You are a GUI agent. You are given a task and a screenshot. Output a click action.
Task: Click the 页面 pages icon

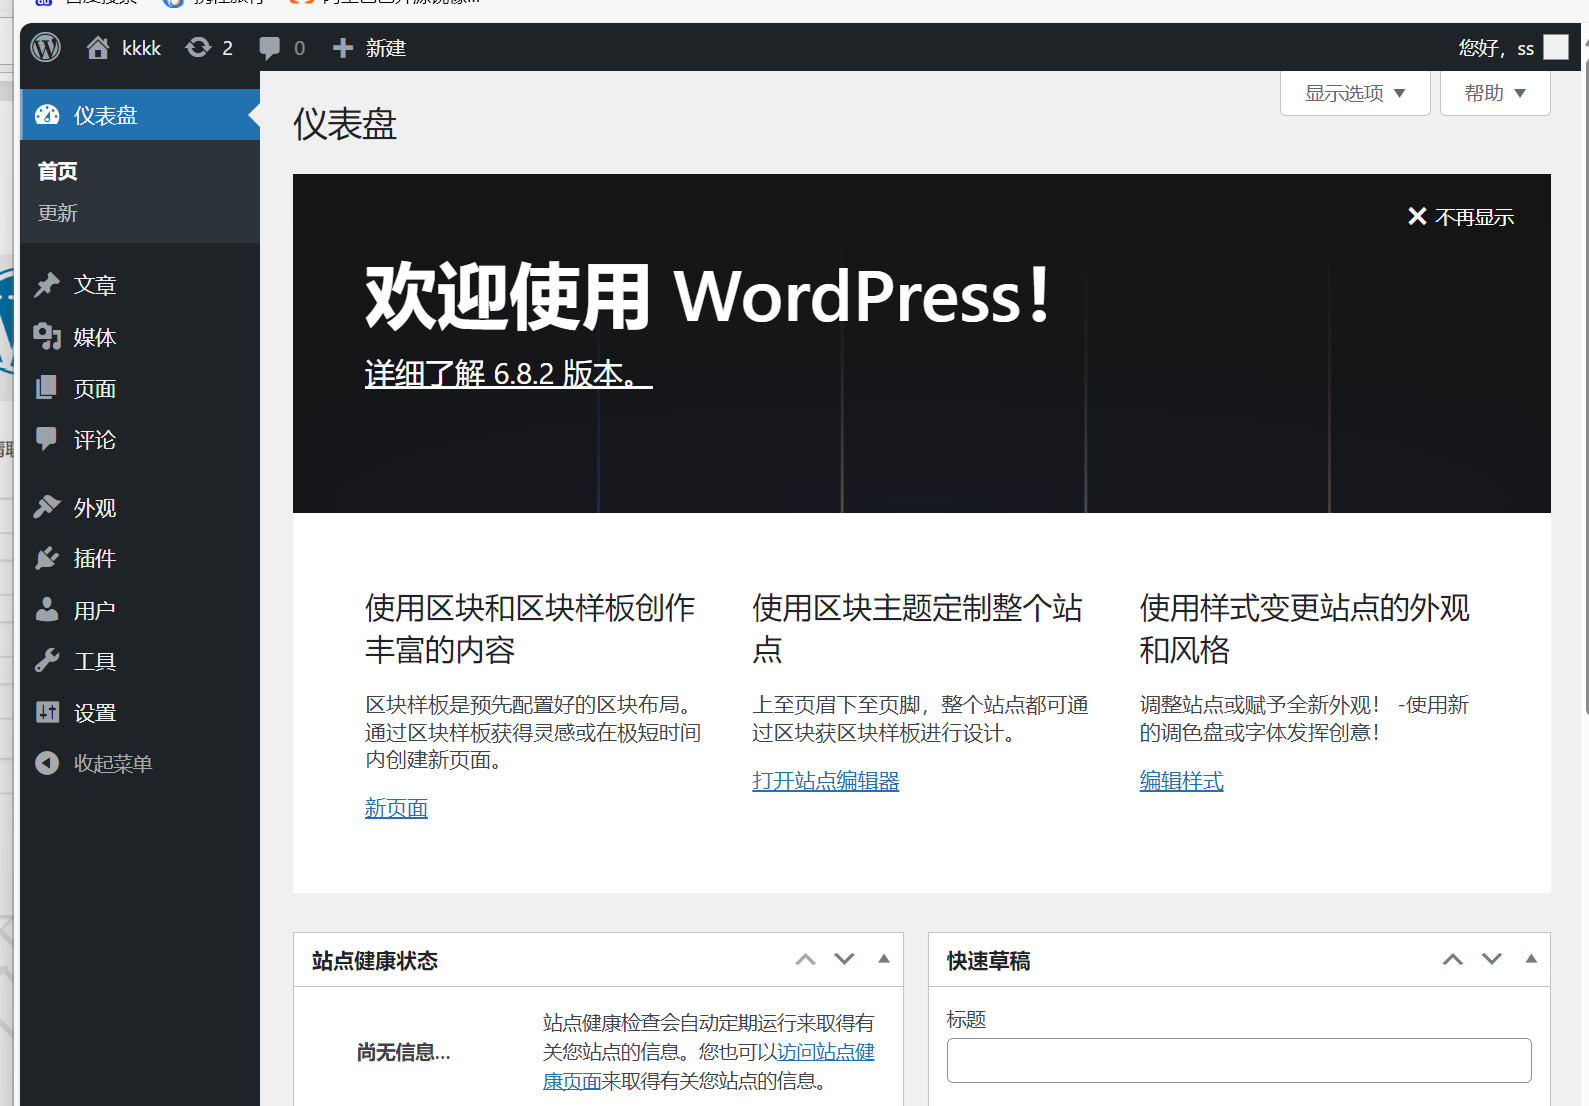tap(47, 388)
